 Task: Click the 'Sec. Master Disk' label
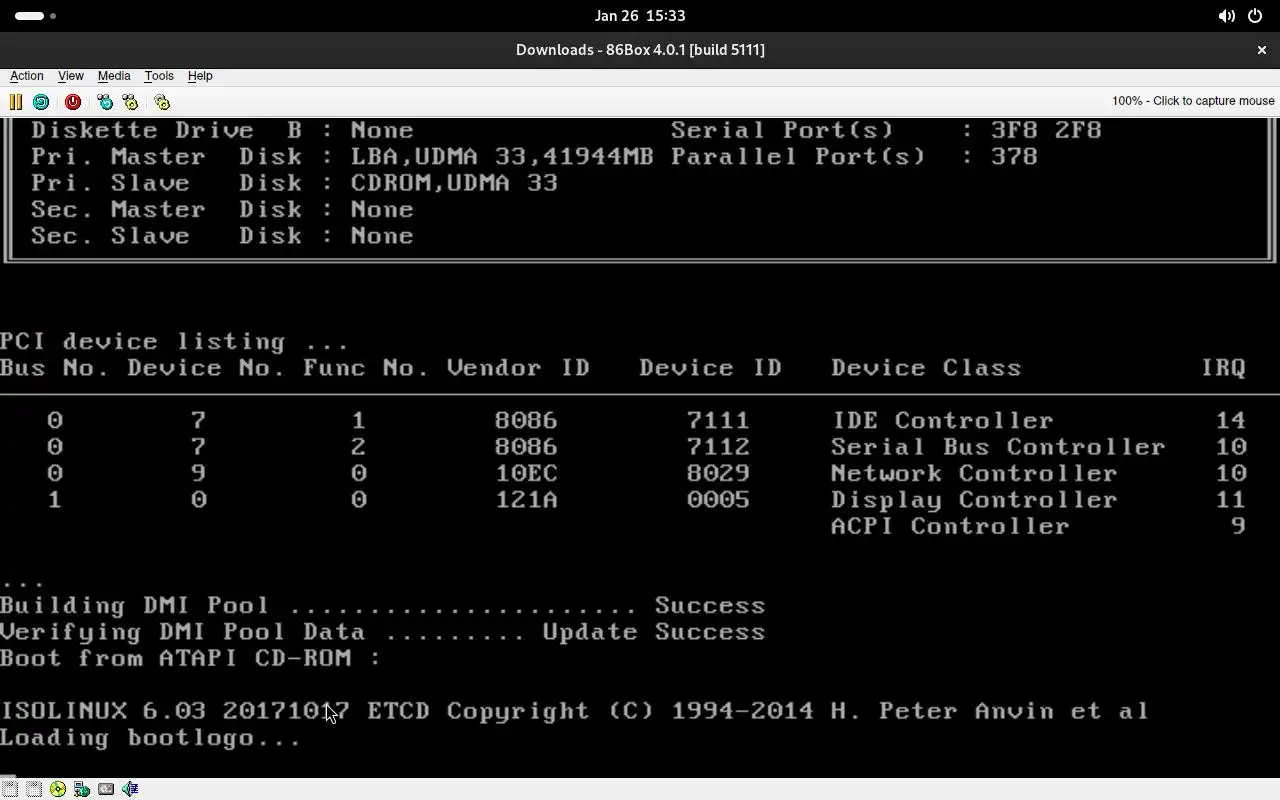point(166,210)
